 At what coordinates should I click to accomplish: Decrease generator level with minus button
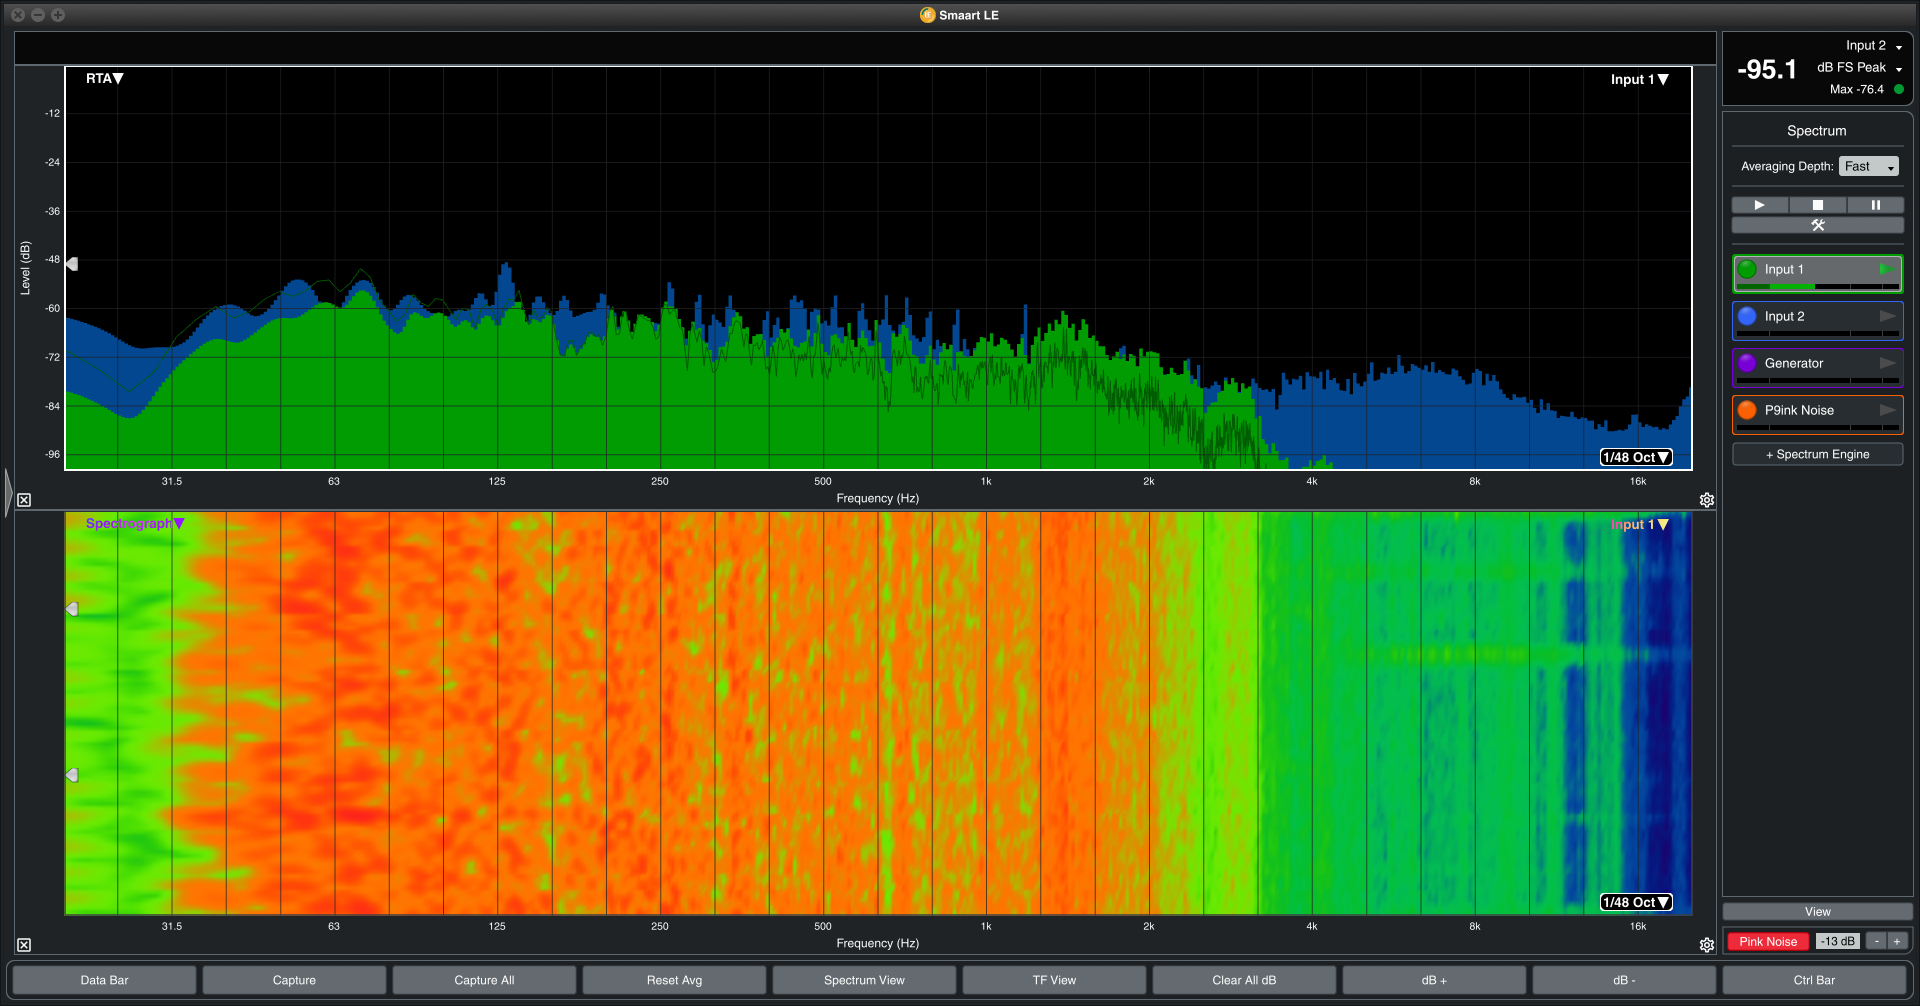(x=1877, y=941)
